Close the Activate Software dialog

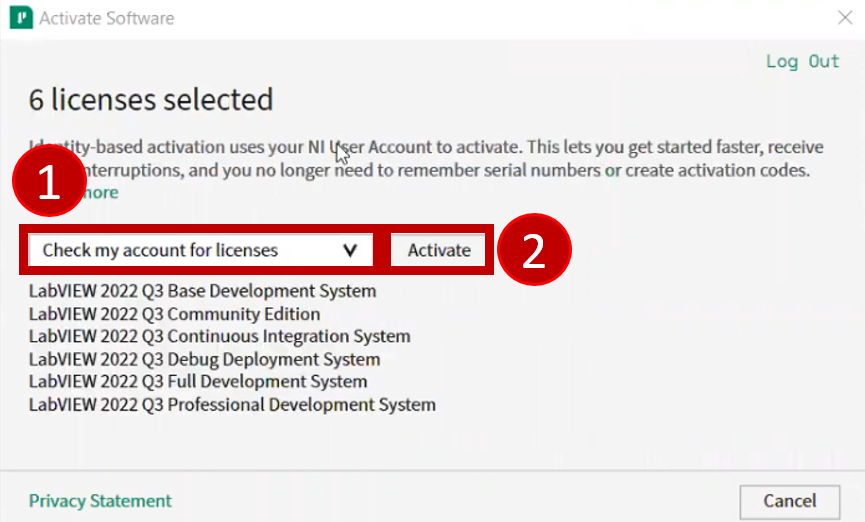(x=845, y=18)
